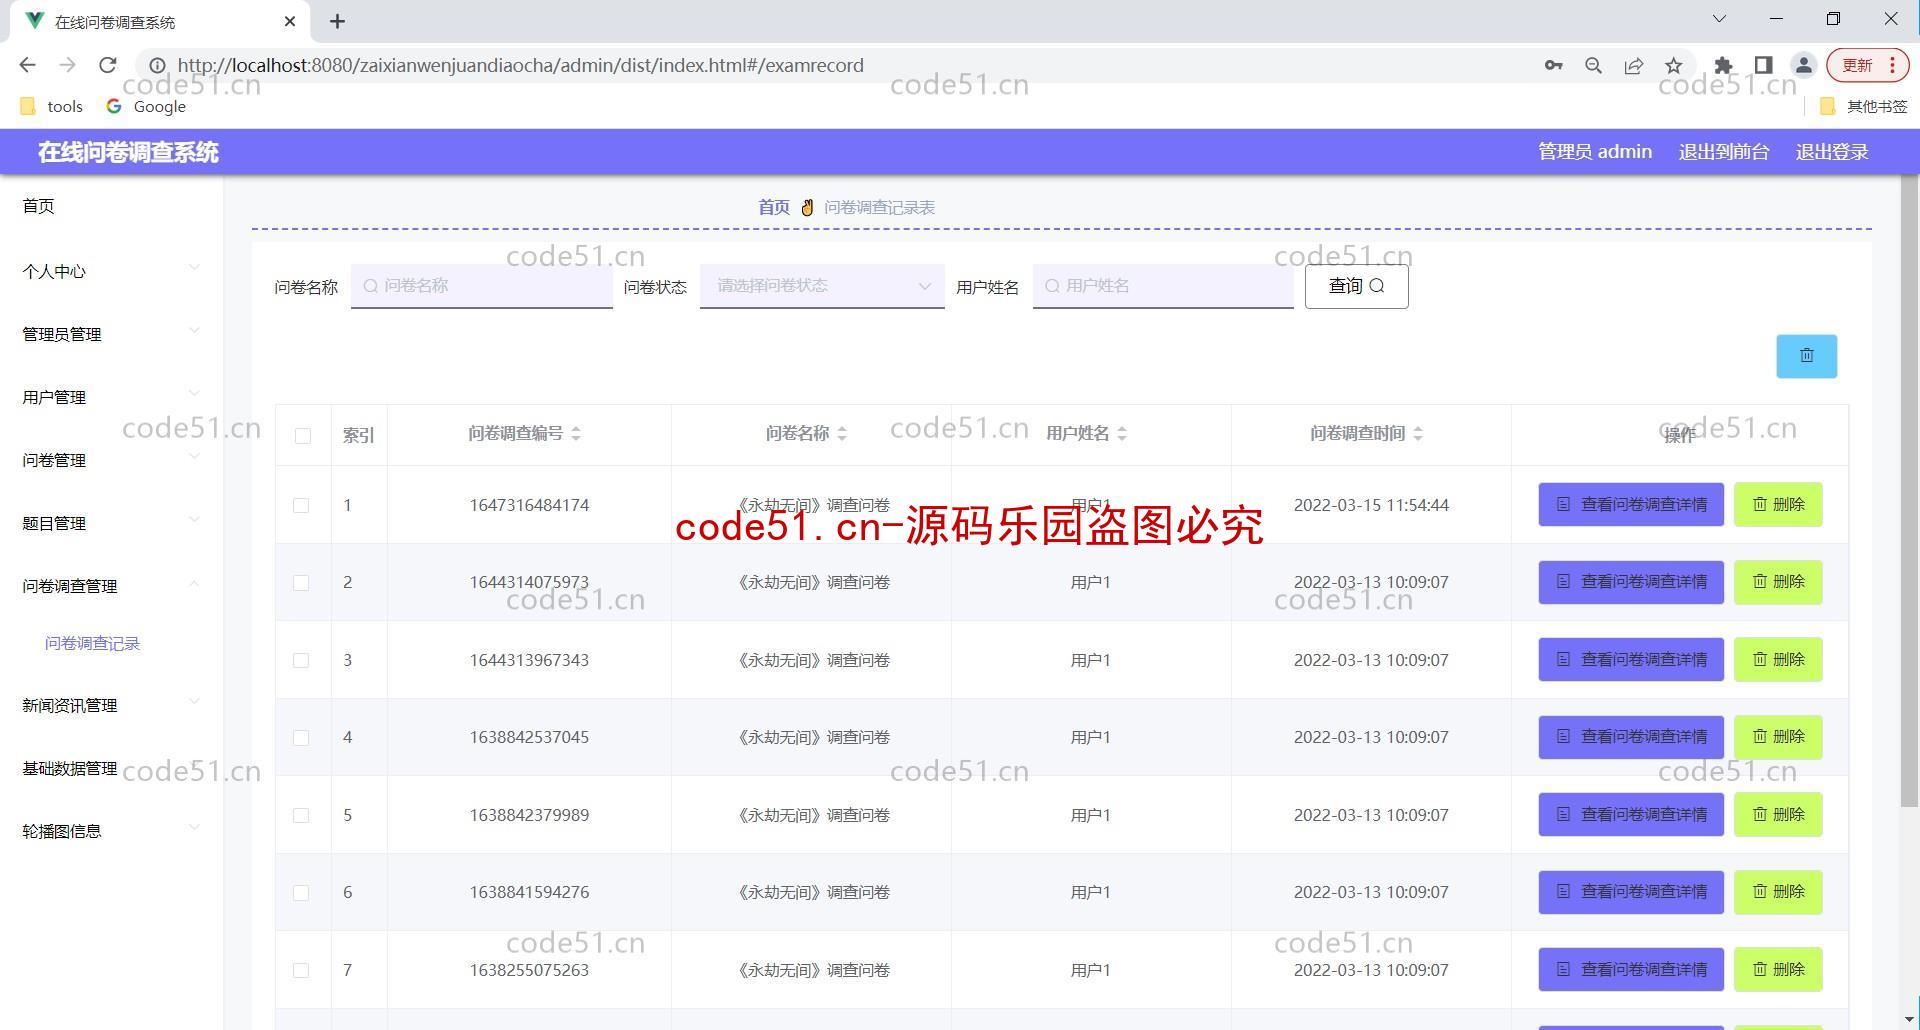Toggle the browser side panel icon
The image size is (1920, 1030).
(x=1764, y=65)
